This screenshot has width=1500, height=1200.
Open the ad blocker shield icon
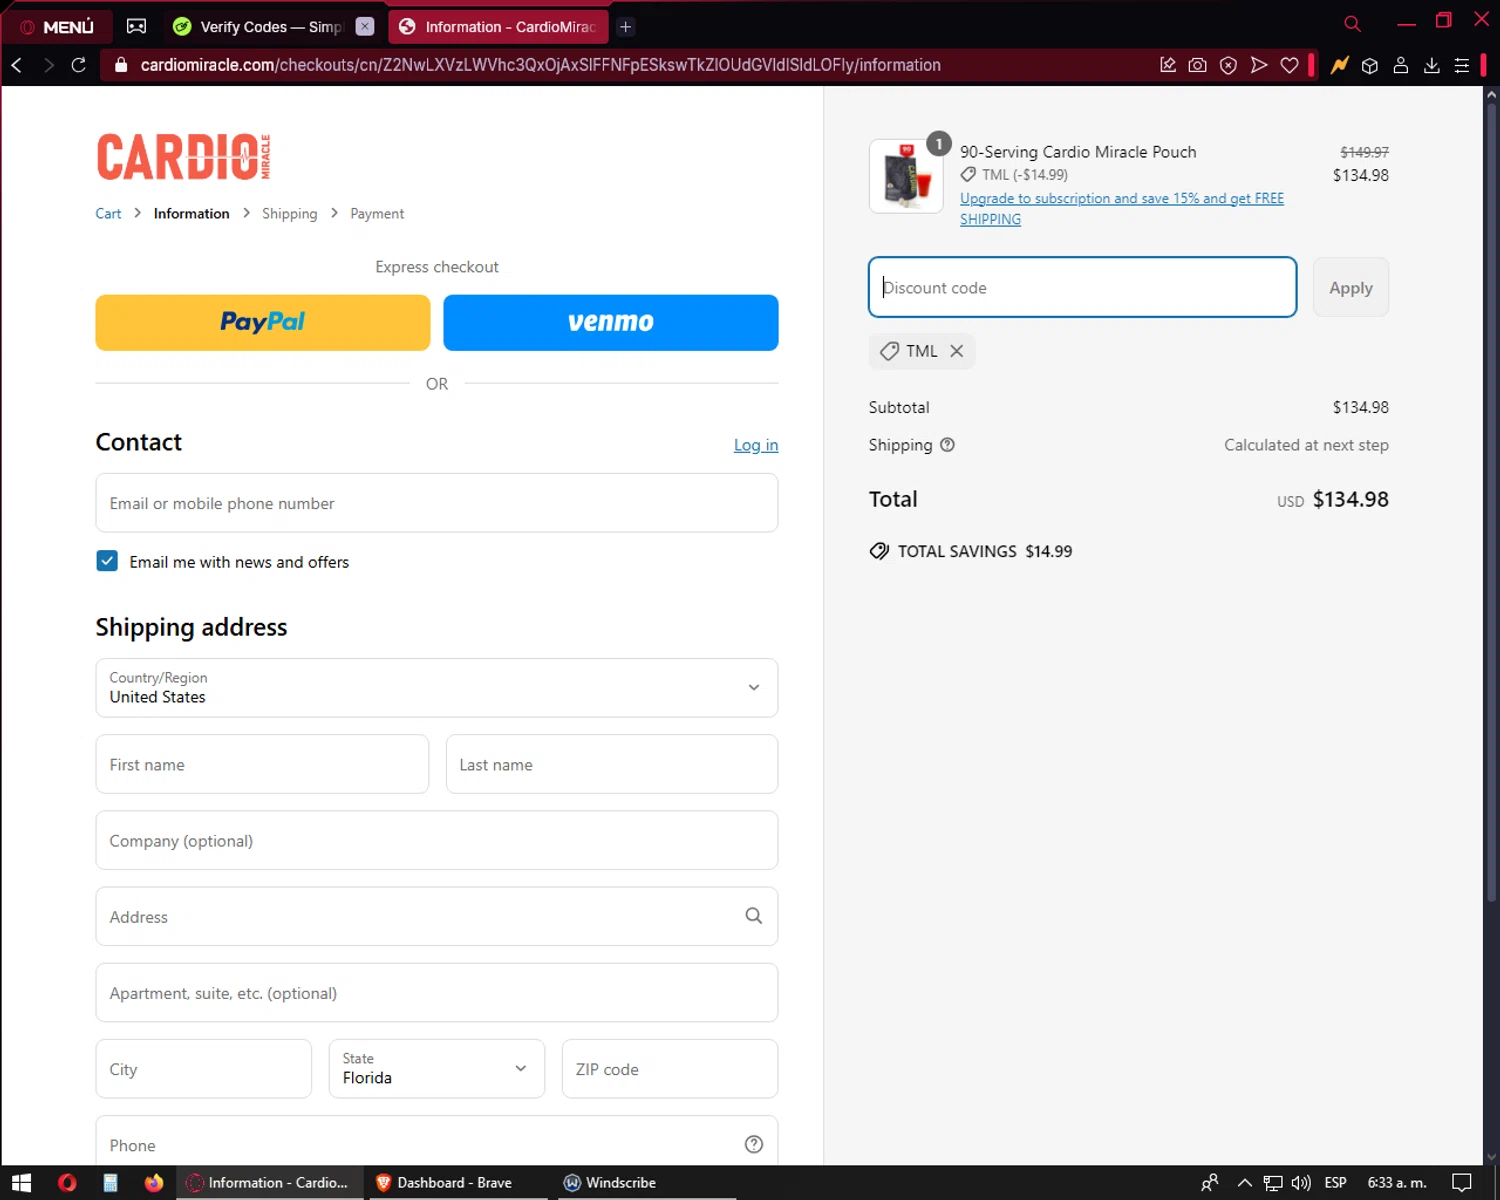1228,65
